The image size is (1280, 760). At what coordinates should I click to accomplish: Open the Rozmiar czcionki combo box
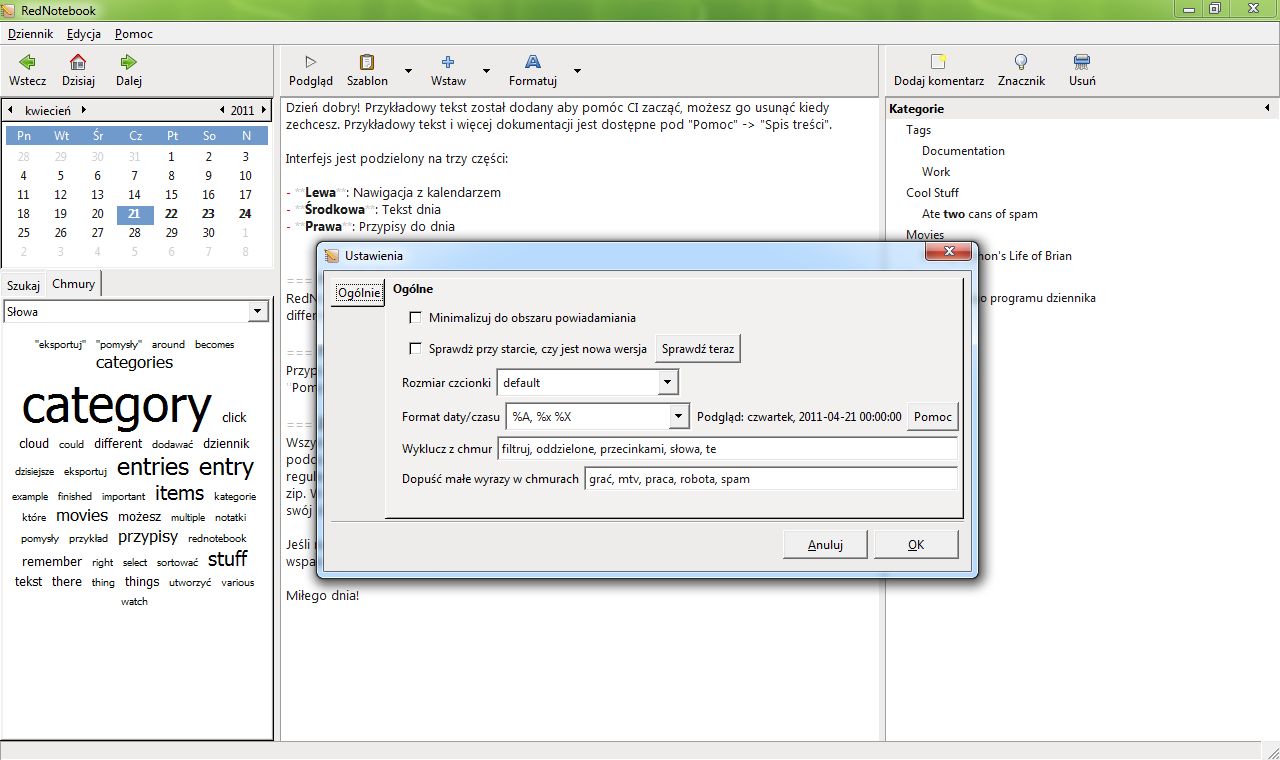coord(588,382)
